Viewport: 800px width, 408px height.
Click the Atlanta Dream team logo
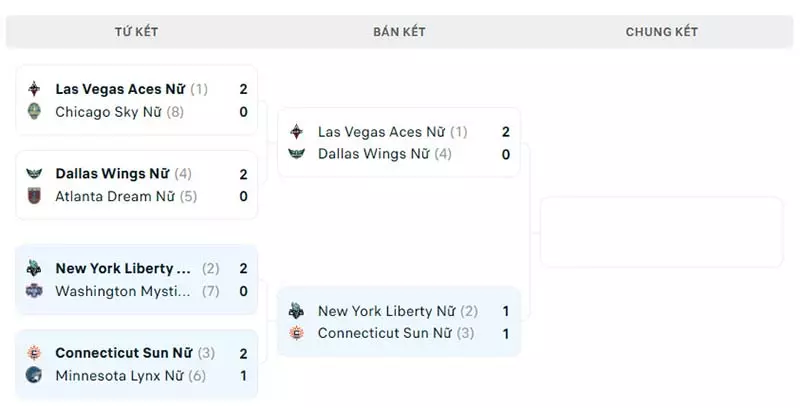[x=34, y=196]
